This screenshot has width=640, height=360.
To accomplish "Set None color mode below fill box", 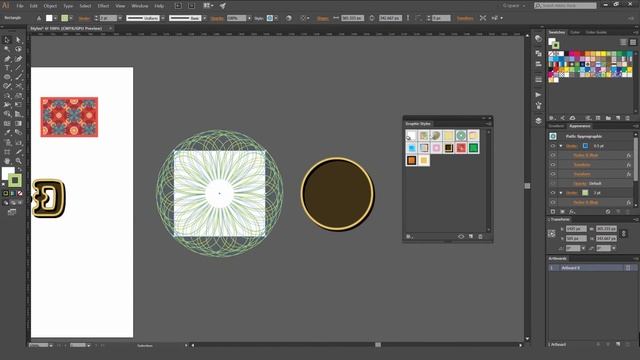I will coord(20,193).
